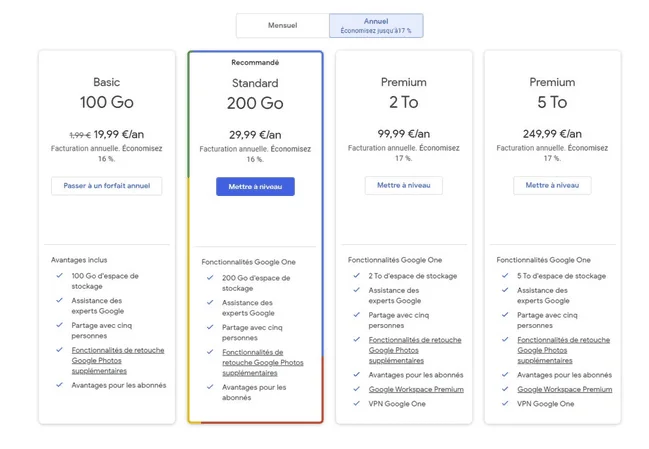Click checkmark beside 2 To d'espace de stockage
Screen dimensions: 649x449
[x=357, y=275]
